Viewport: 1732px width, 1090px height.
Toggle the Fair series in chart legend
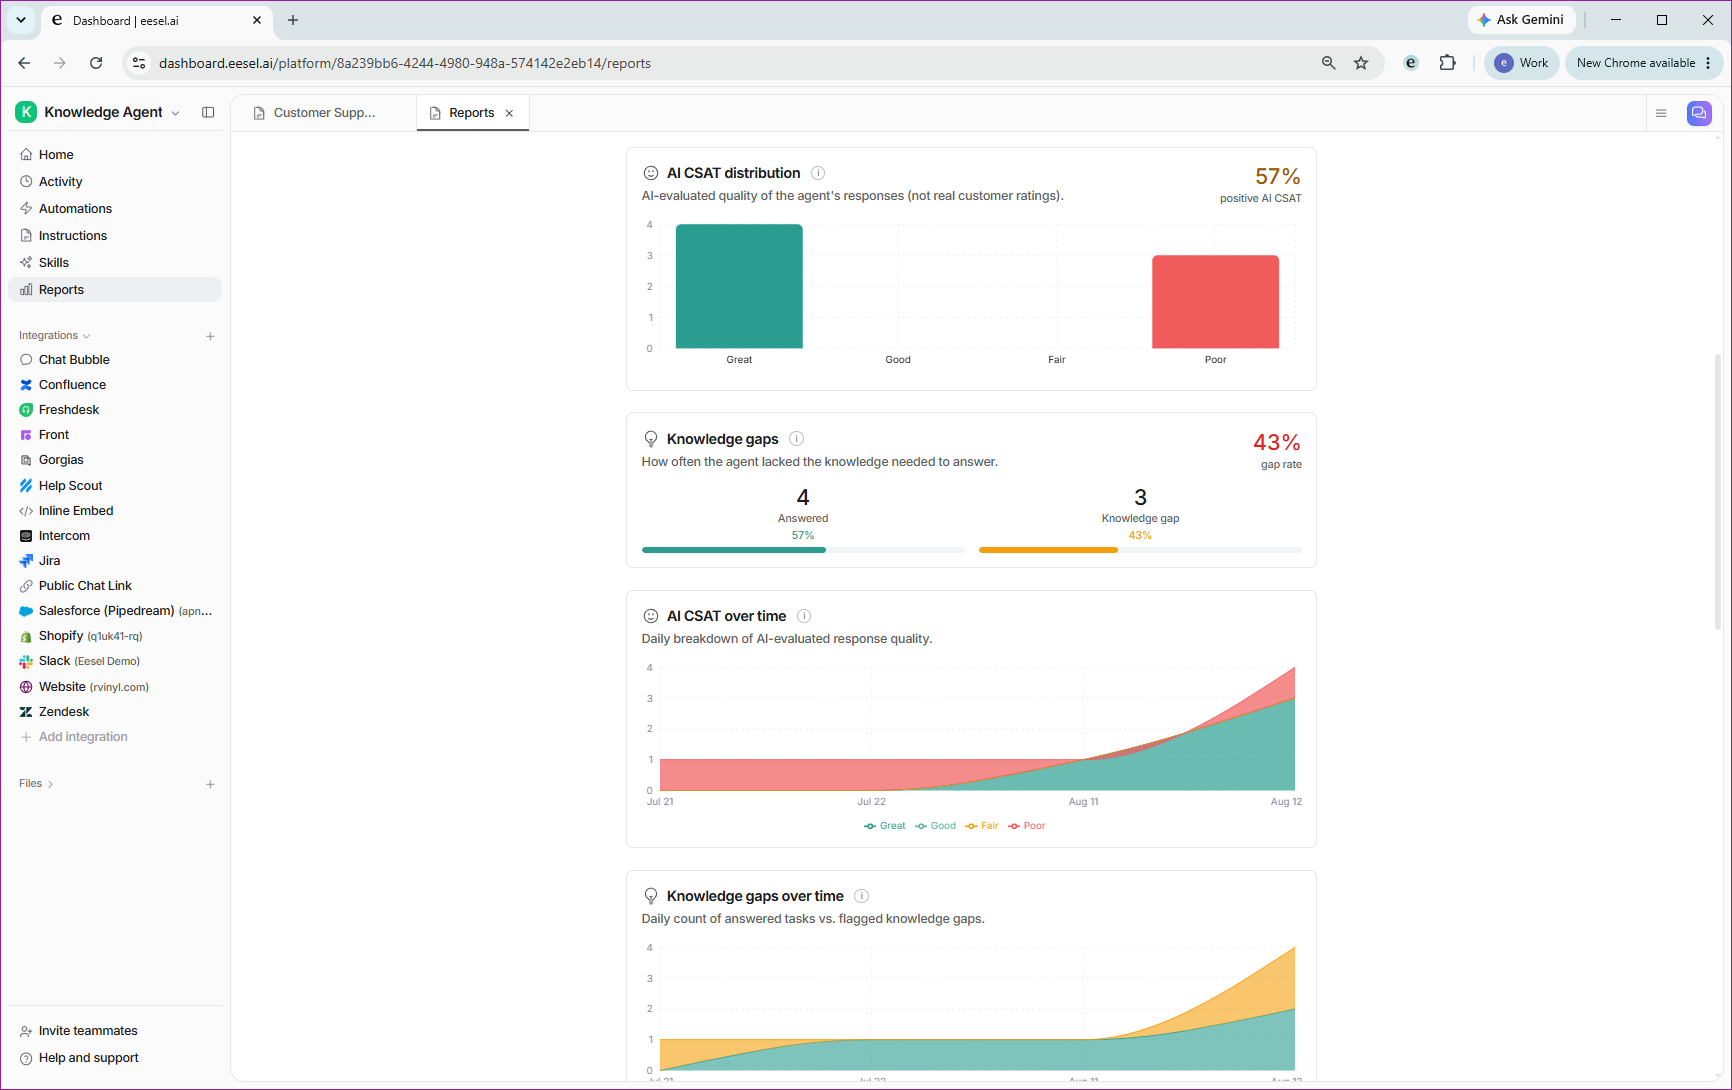(982, 826)
